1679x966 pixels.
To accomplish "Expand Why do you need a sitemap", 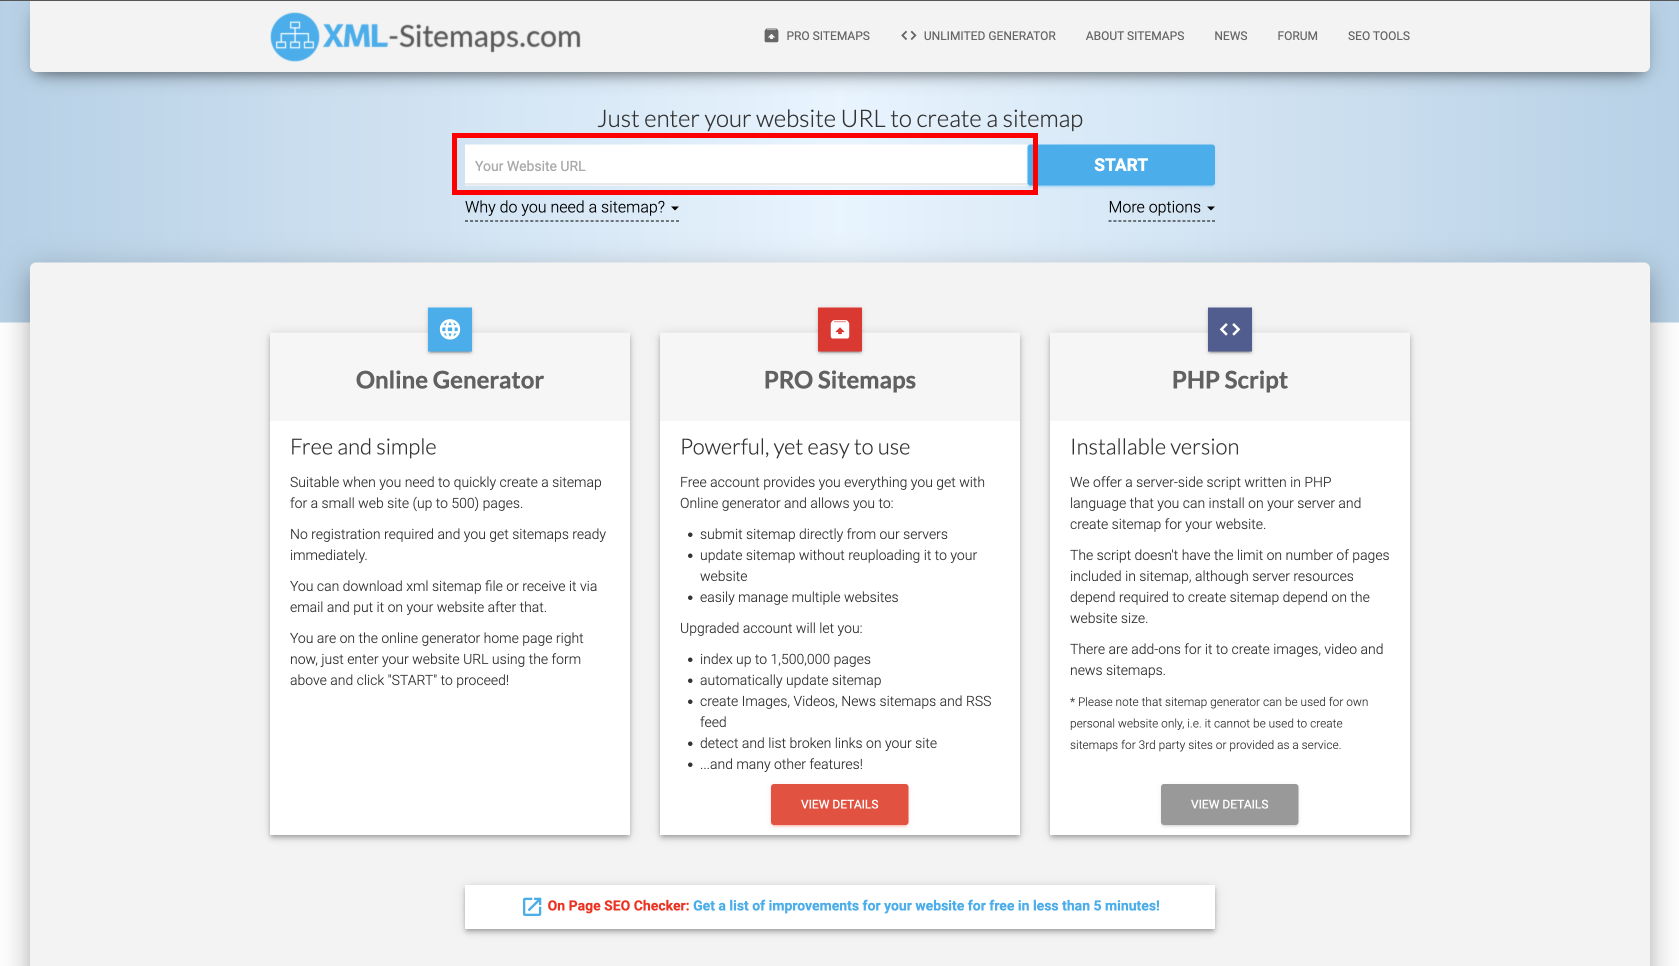I will pos(572,208).
